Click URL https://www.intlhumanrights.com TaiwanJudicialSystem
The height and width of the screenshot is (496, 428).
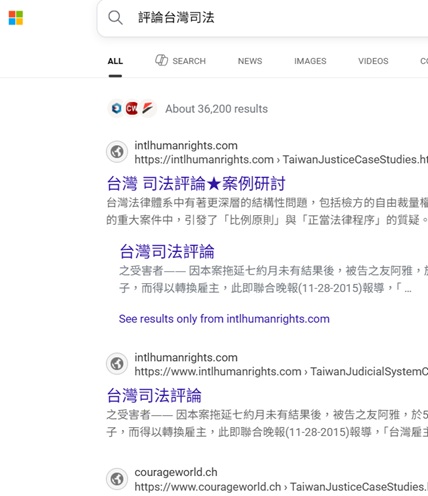281,371
